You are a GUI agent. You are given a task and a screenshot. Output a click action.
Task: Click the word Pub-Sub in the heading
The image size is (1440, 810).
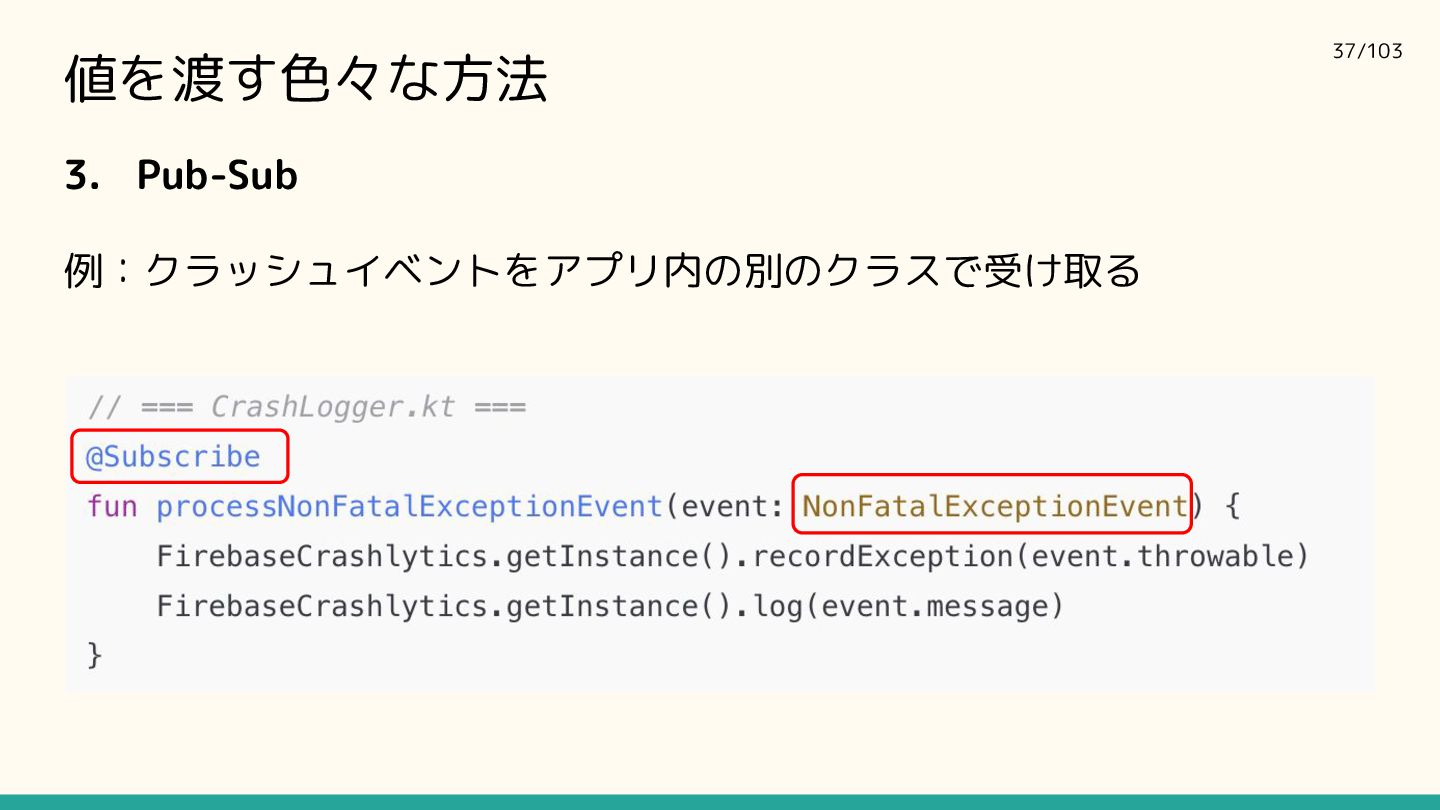point(217,175)
